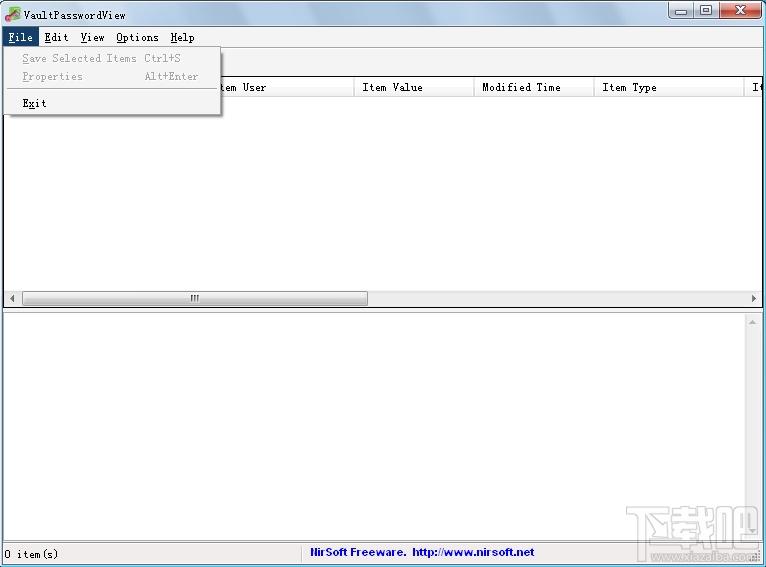Click the VaultPasswordView title bar app icon
Screen dimensions: 766x567
(x=13, y=15)
